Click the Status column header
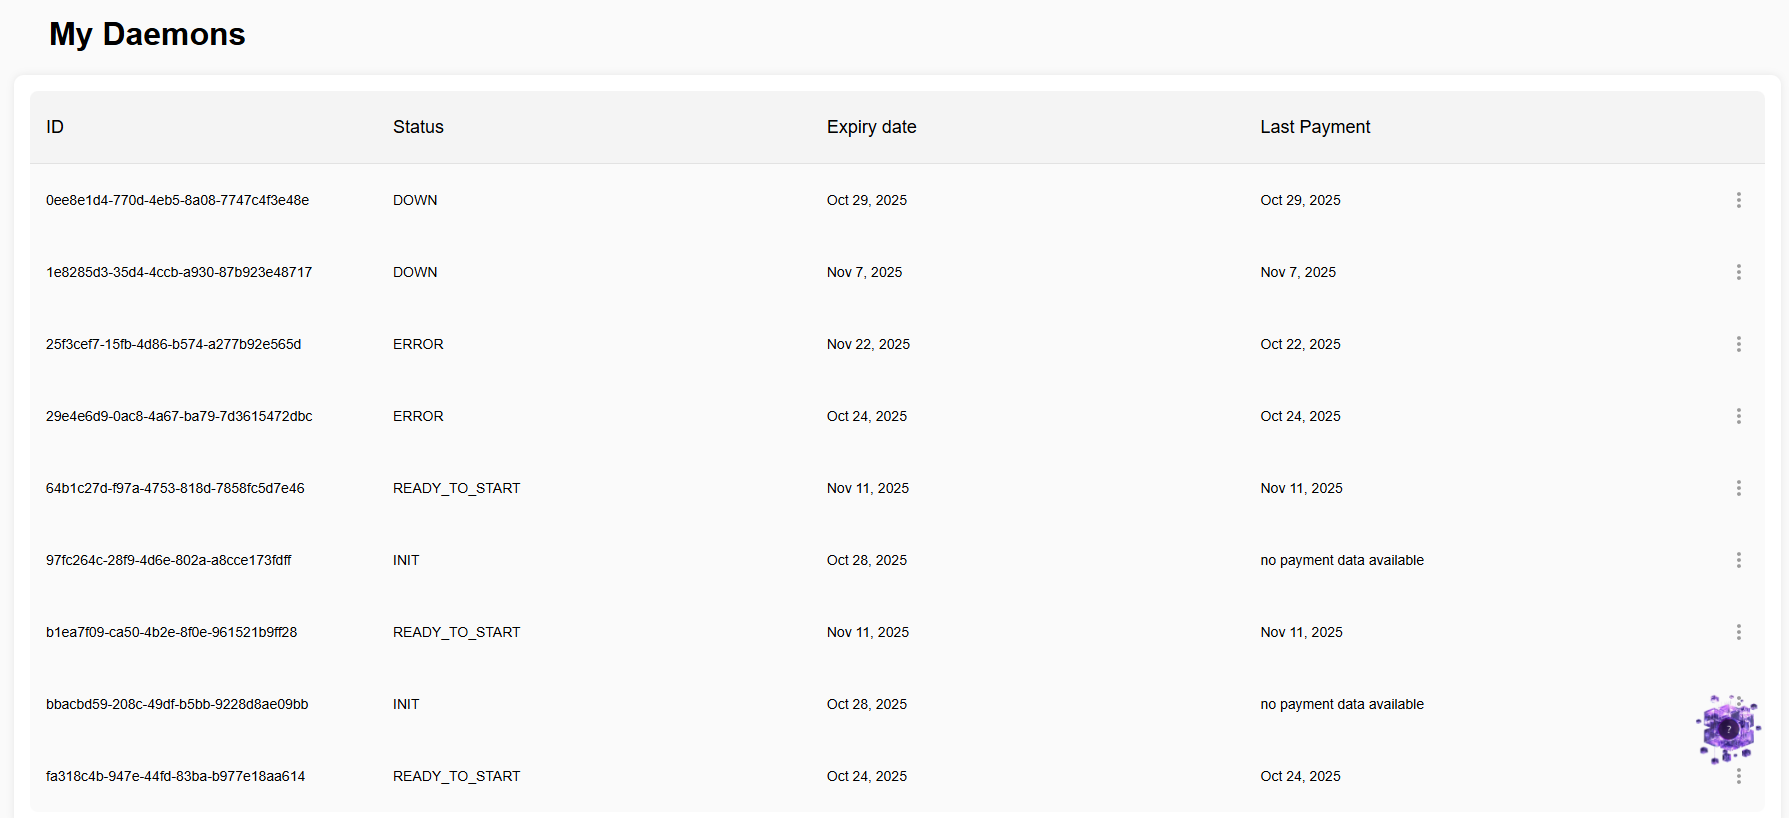Screen dimensions: 1789x818 [418, 127]
